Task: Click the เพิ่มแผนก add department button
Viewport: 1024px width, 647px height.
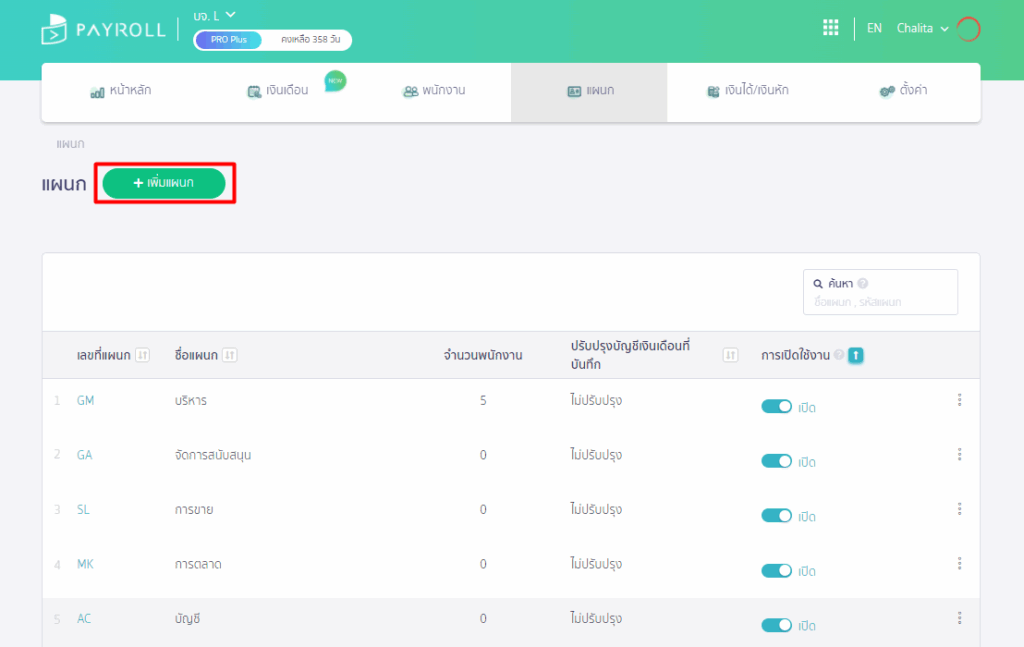Action: pos(164,183)
